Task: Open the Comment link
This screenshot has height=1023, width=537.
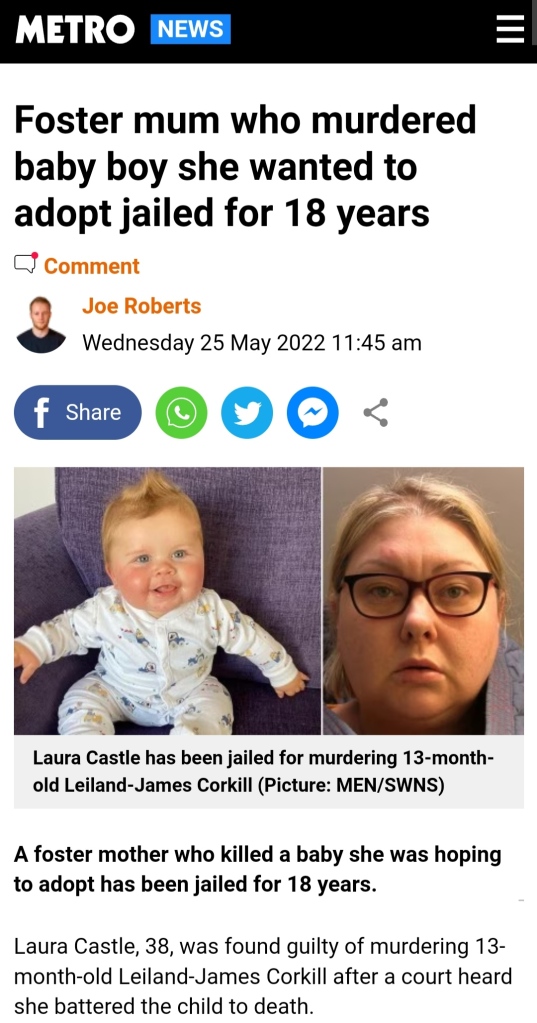Action: [x=91, y=266]
